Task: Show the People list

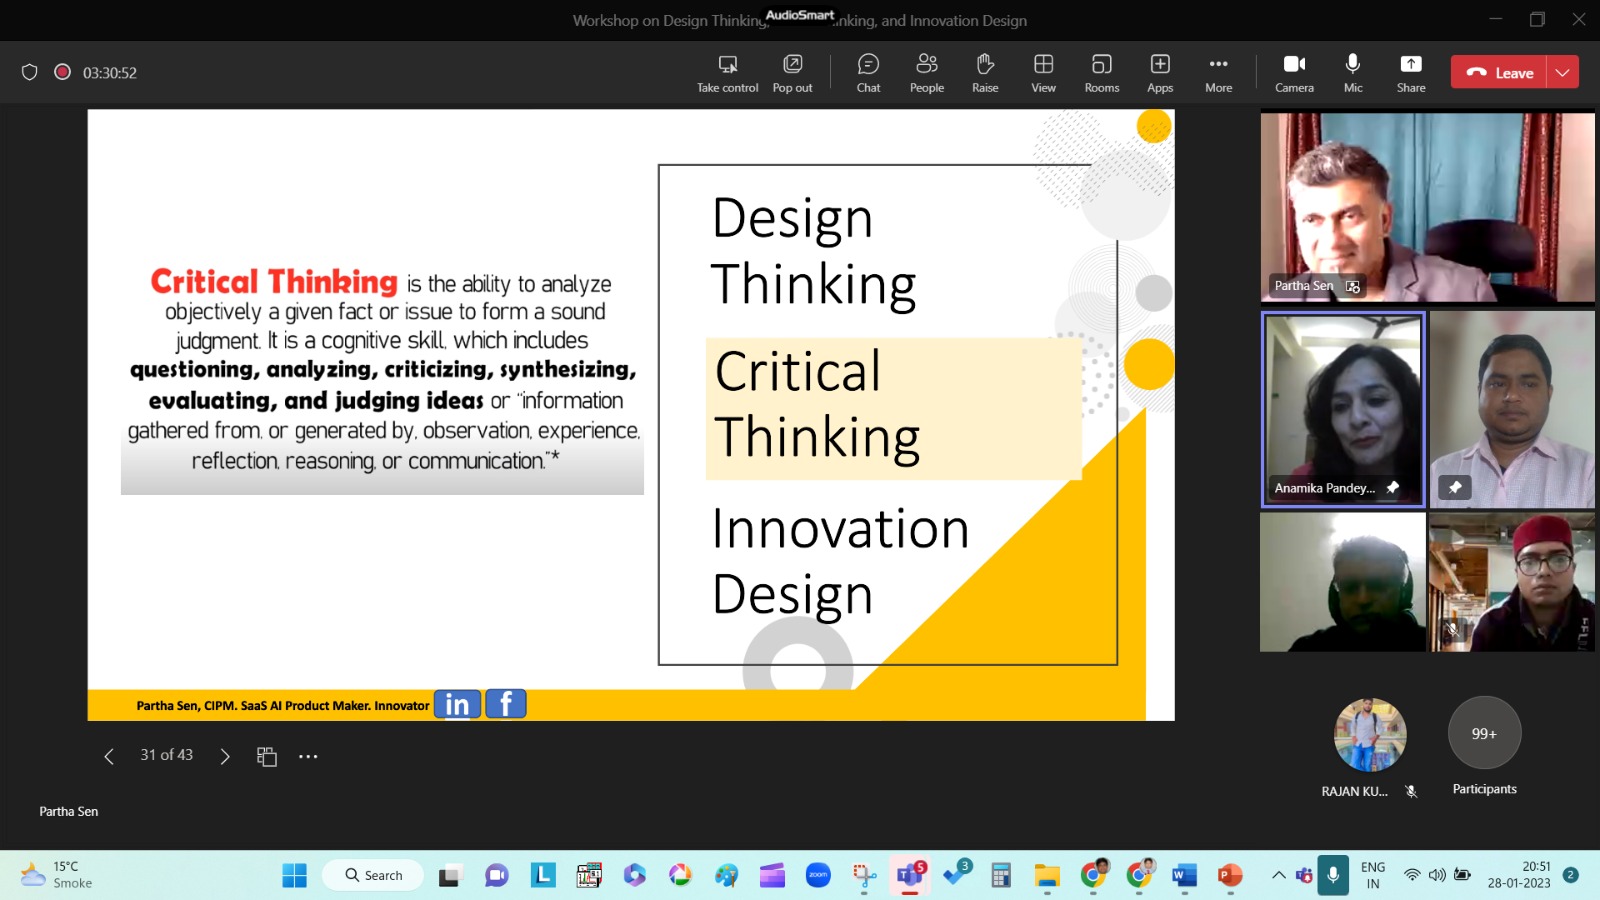Action: pos(926,73)
